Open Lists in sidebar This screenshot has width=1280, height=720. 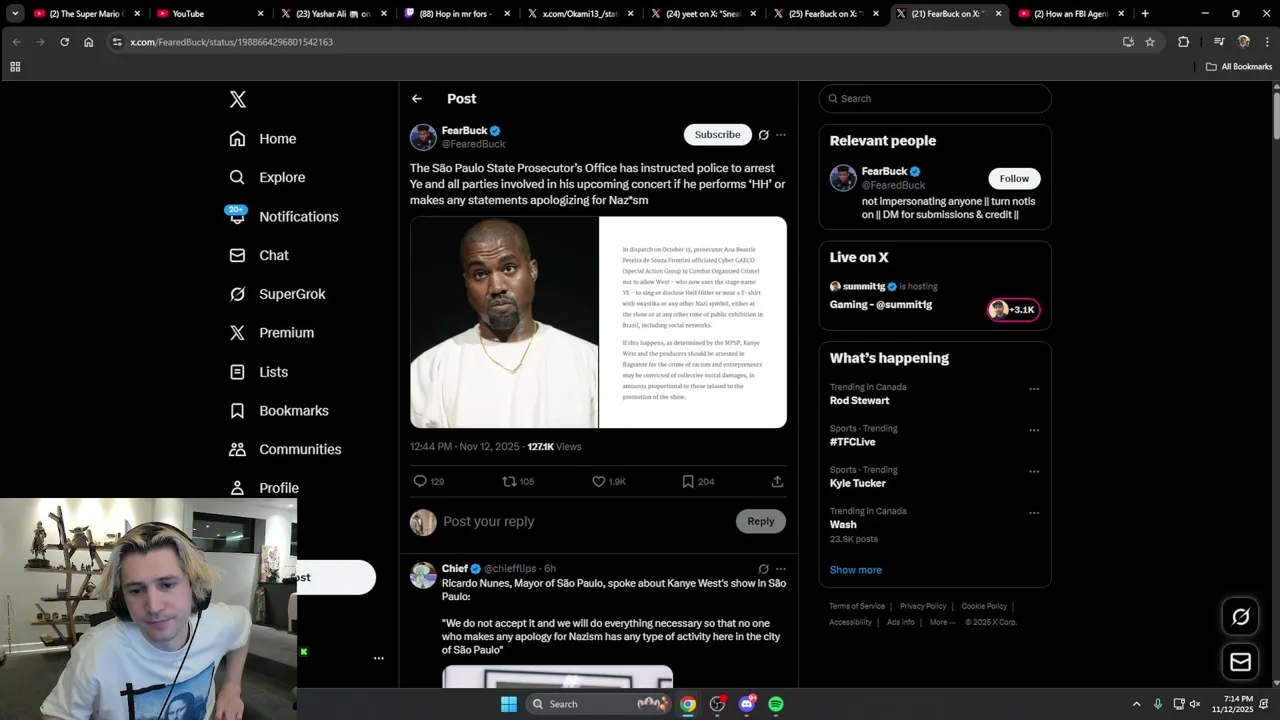(x=259, y=372)
